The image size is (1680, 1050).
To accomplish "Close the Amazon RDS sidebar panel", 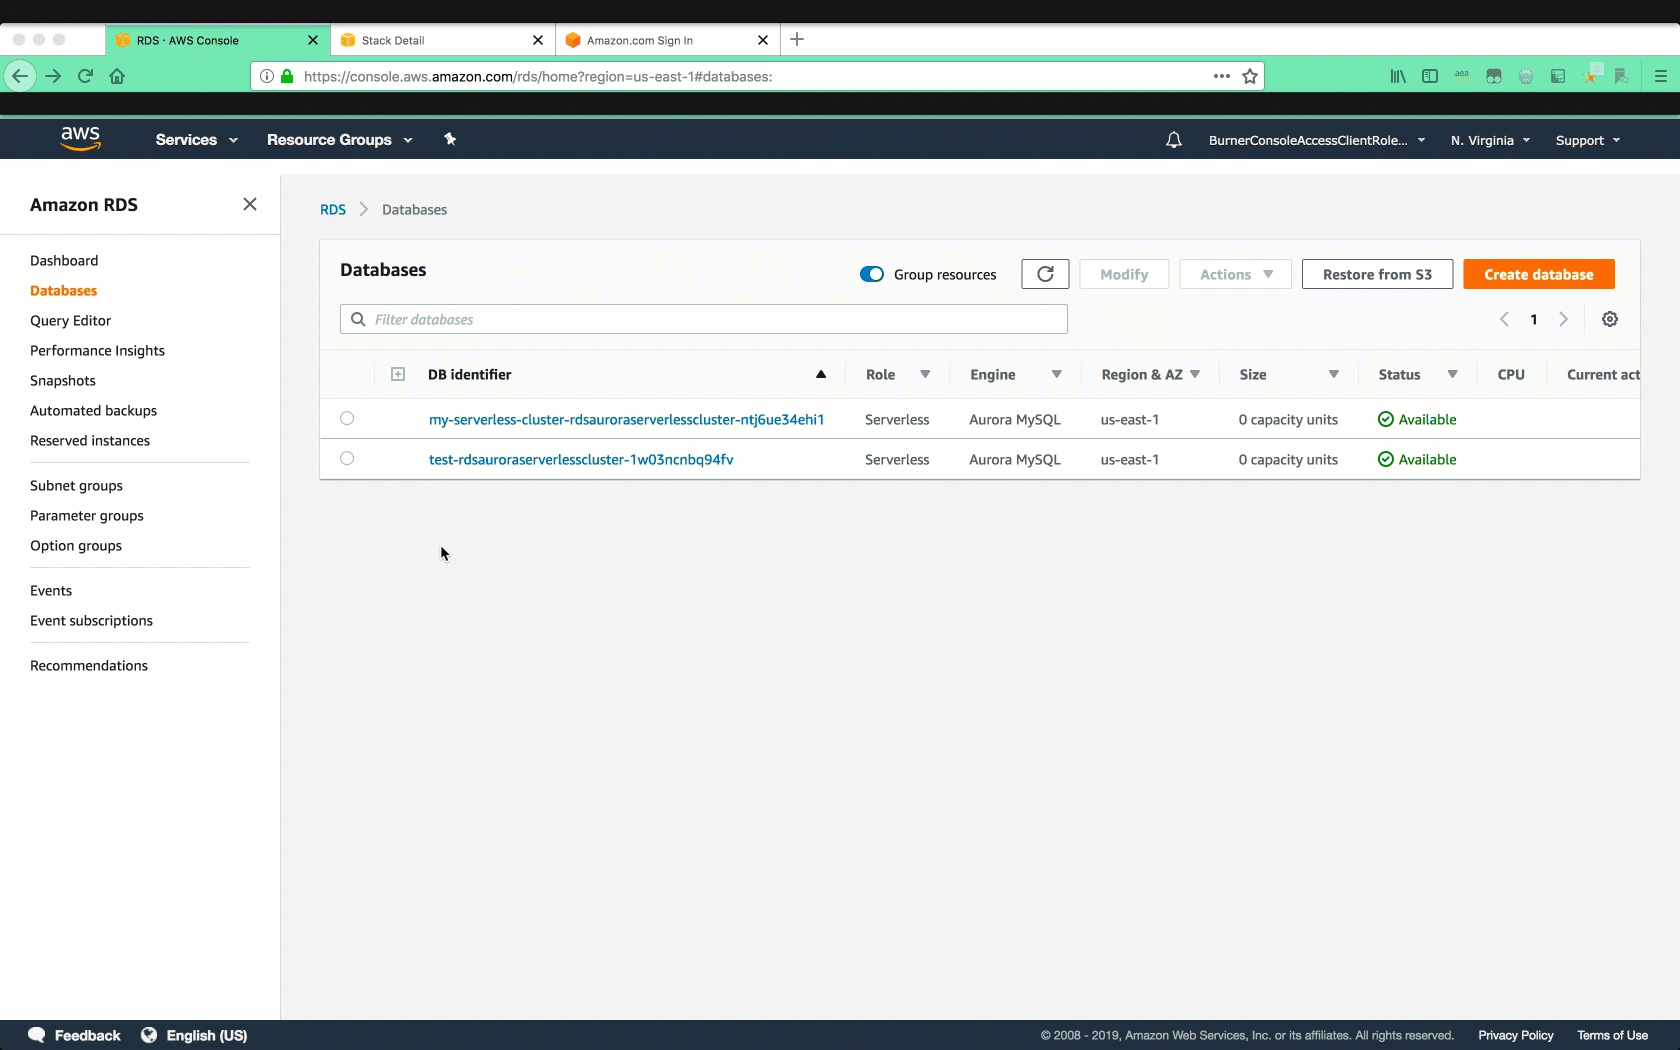I will tap(250, 204).
